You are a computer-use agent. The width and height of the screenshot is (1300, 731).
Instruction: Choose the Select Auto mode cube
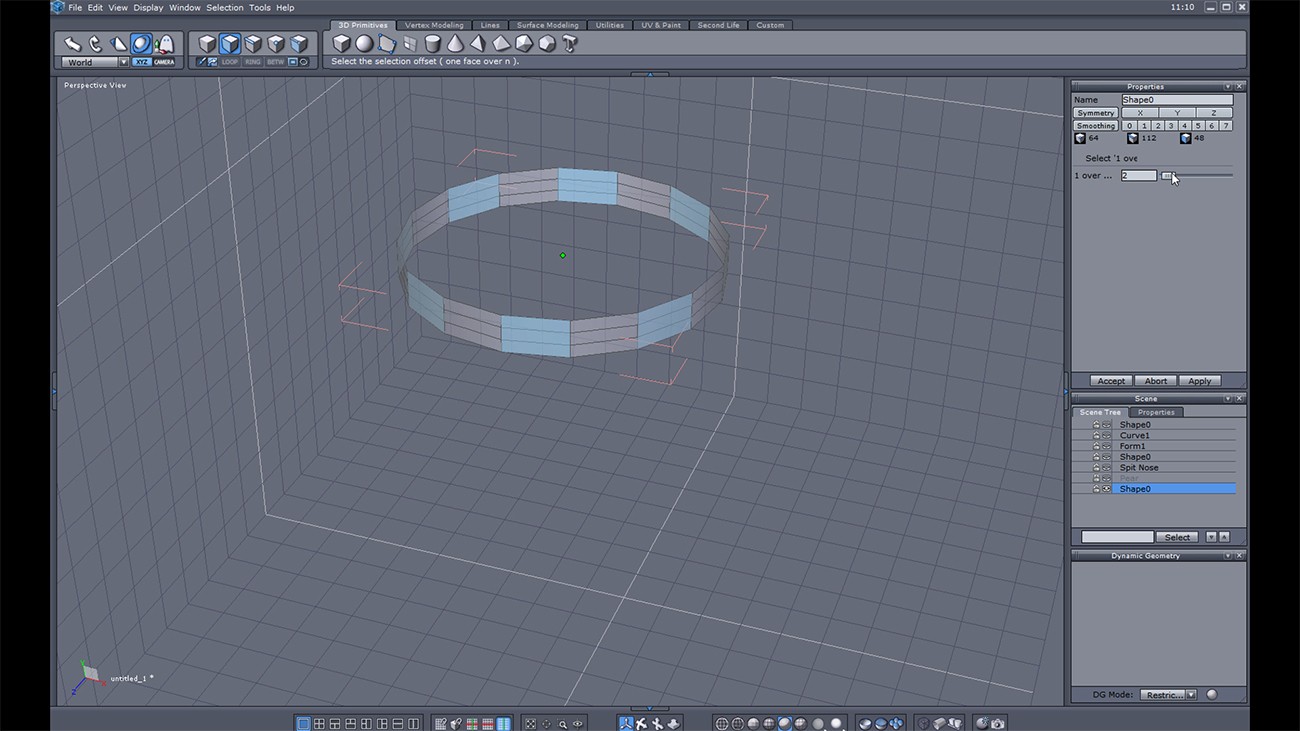point(299,44)
